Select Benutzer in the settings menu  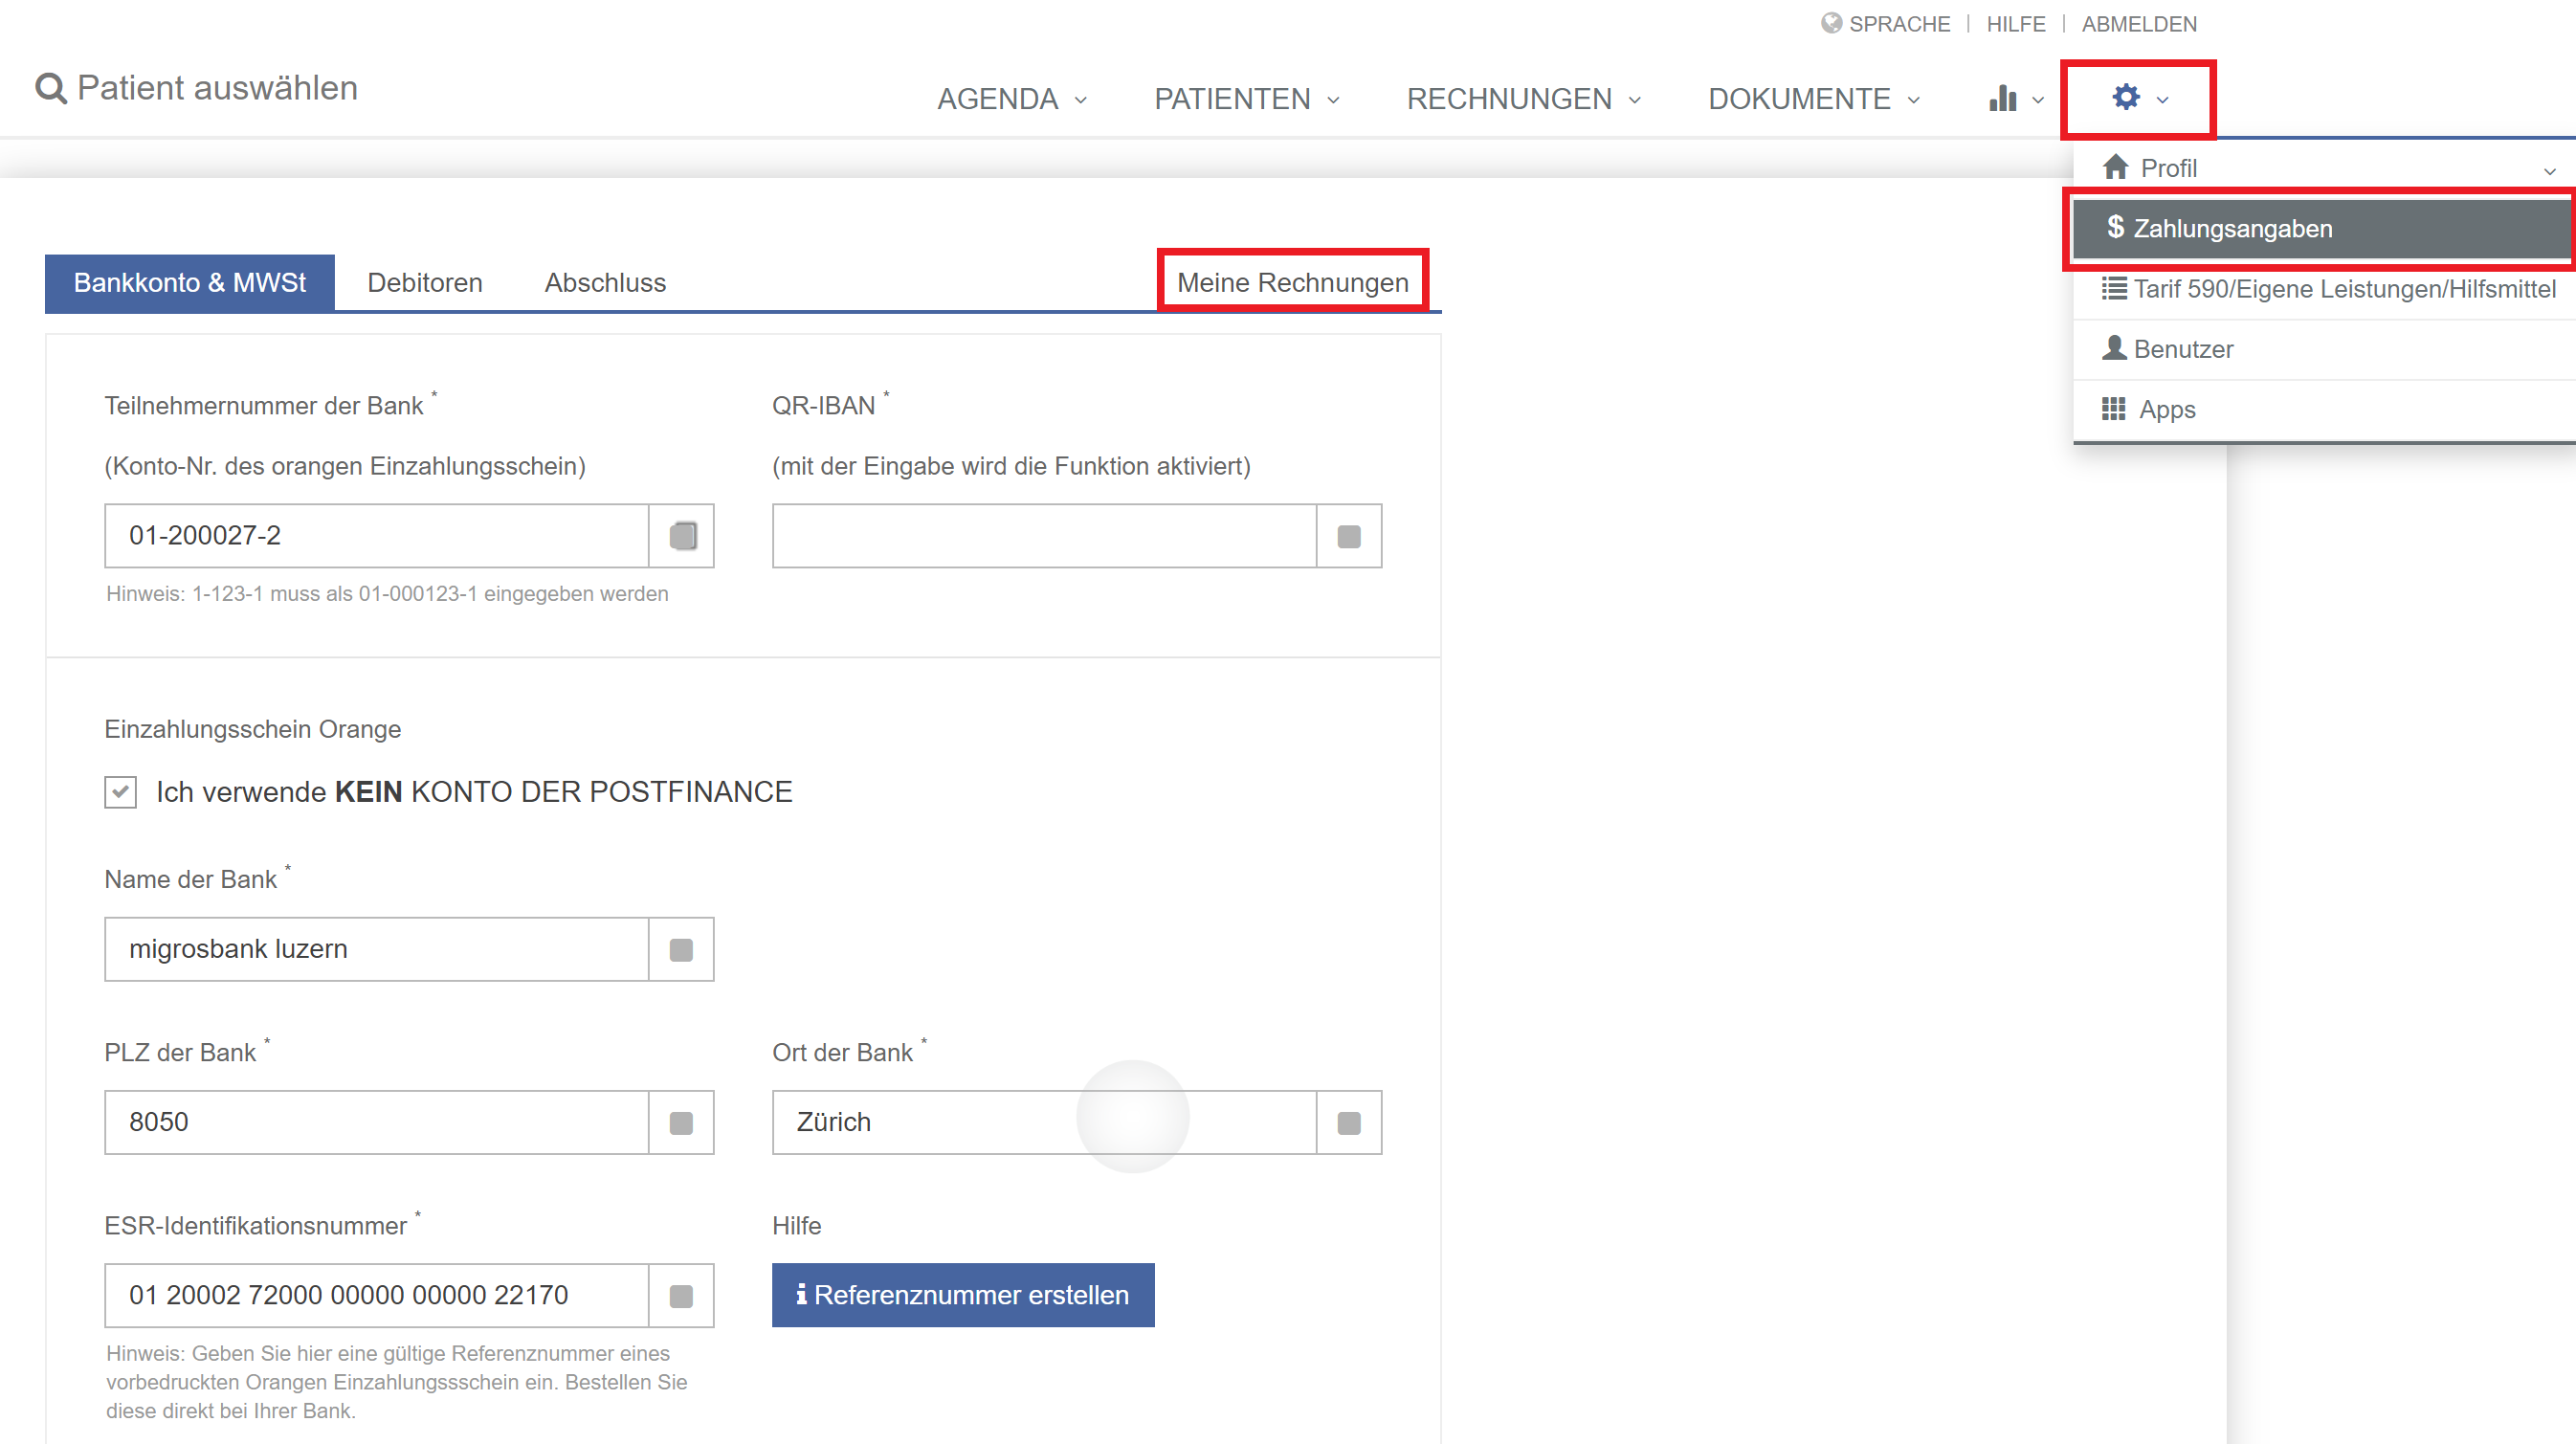point(2324,349)
